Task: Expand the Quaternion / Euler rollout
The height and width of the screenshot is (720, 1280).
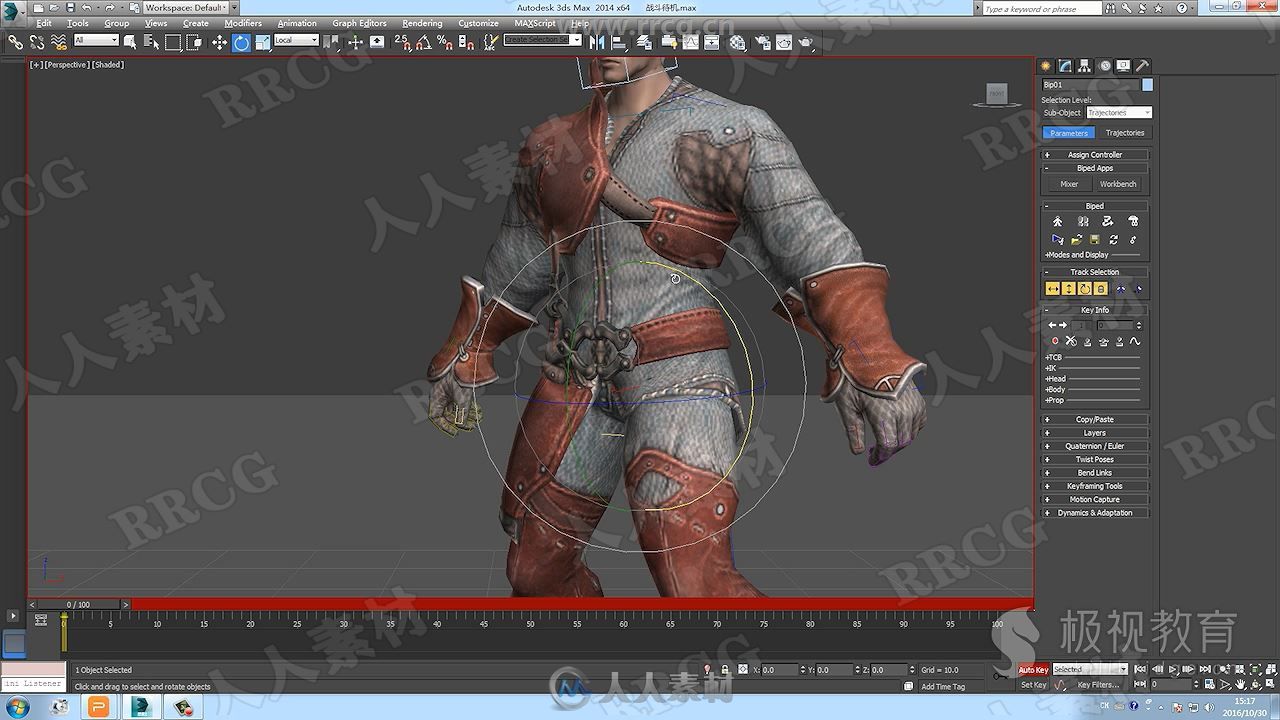Action: (x=1096, y=446)
